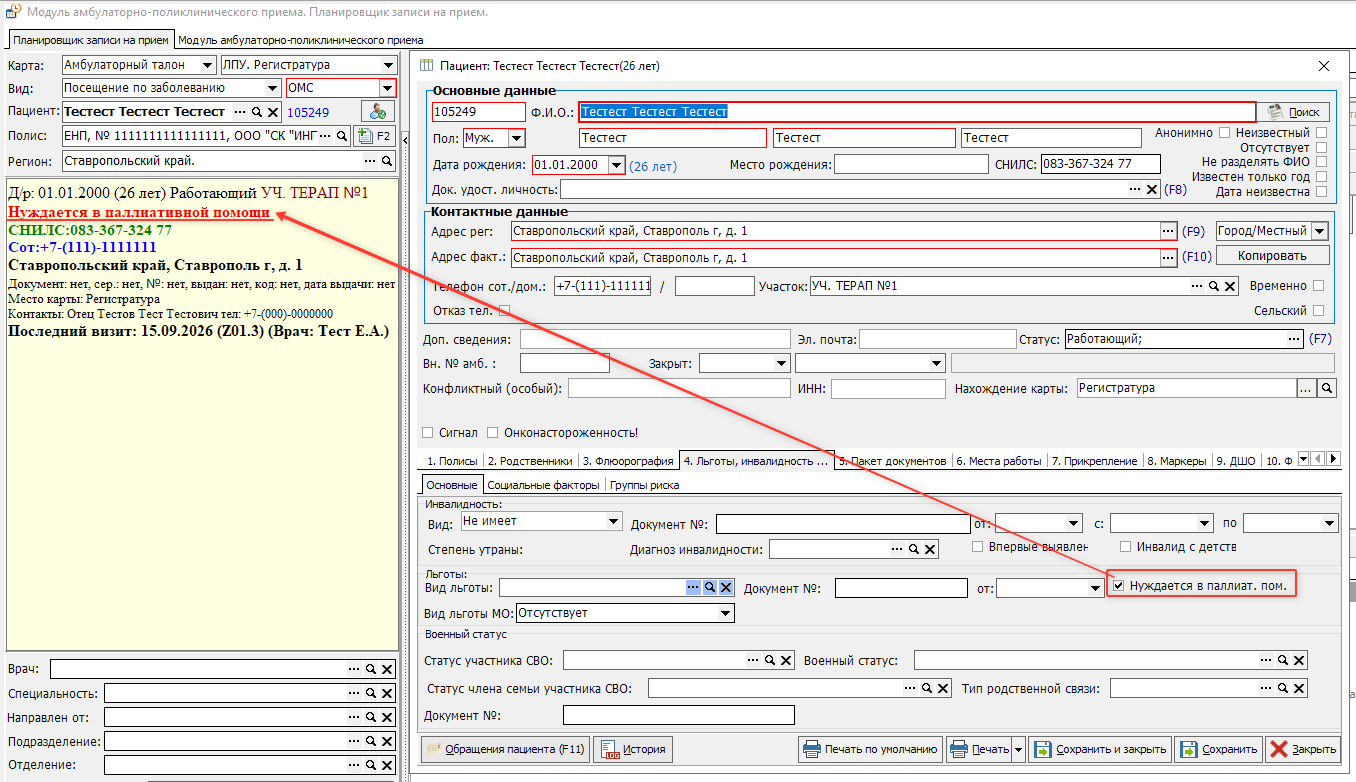The width and height of the screenshot is (1356, 782).
Task: Check the Сельский checkbox
Action: pyautogui.click(x=1320, y=311)
